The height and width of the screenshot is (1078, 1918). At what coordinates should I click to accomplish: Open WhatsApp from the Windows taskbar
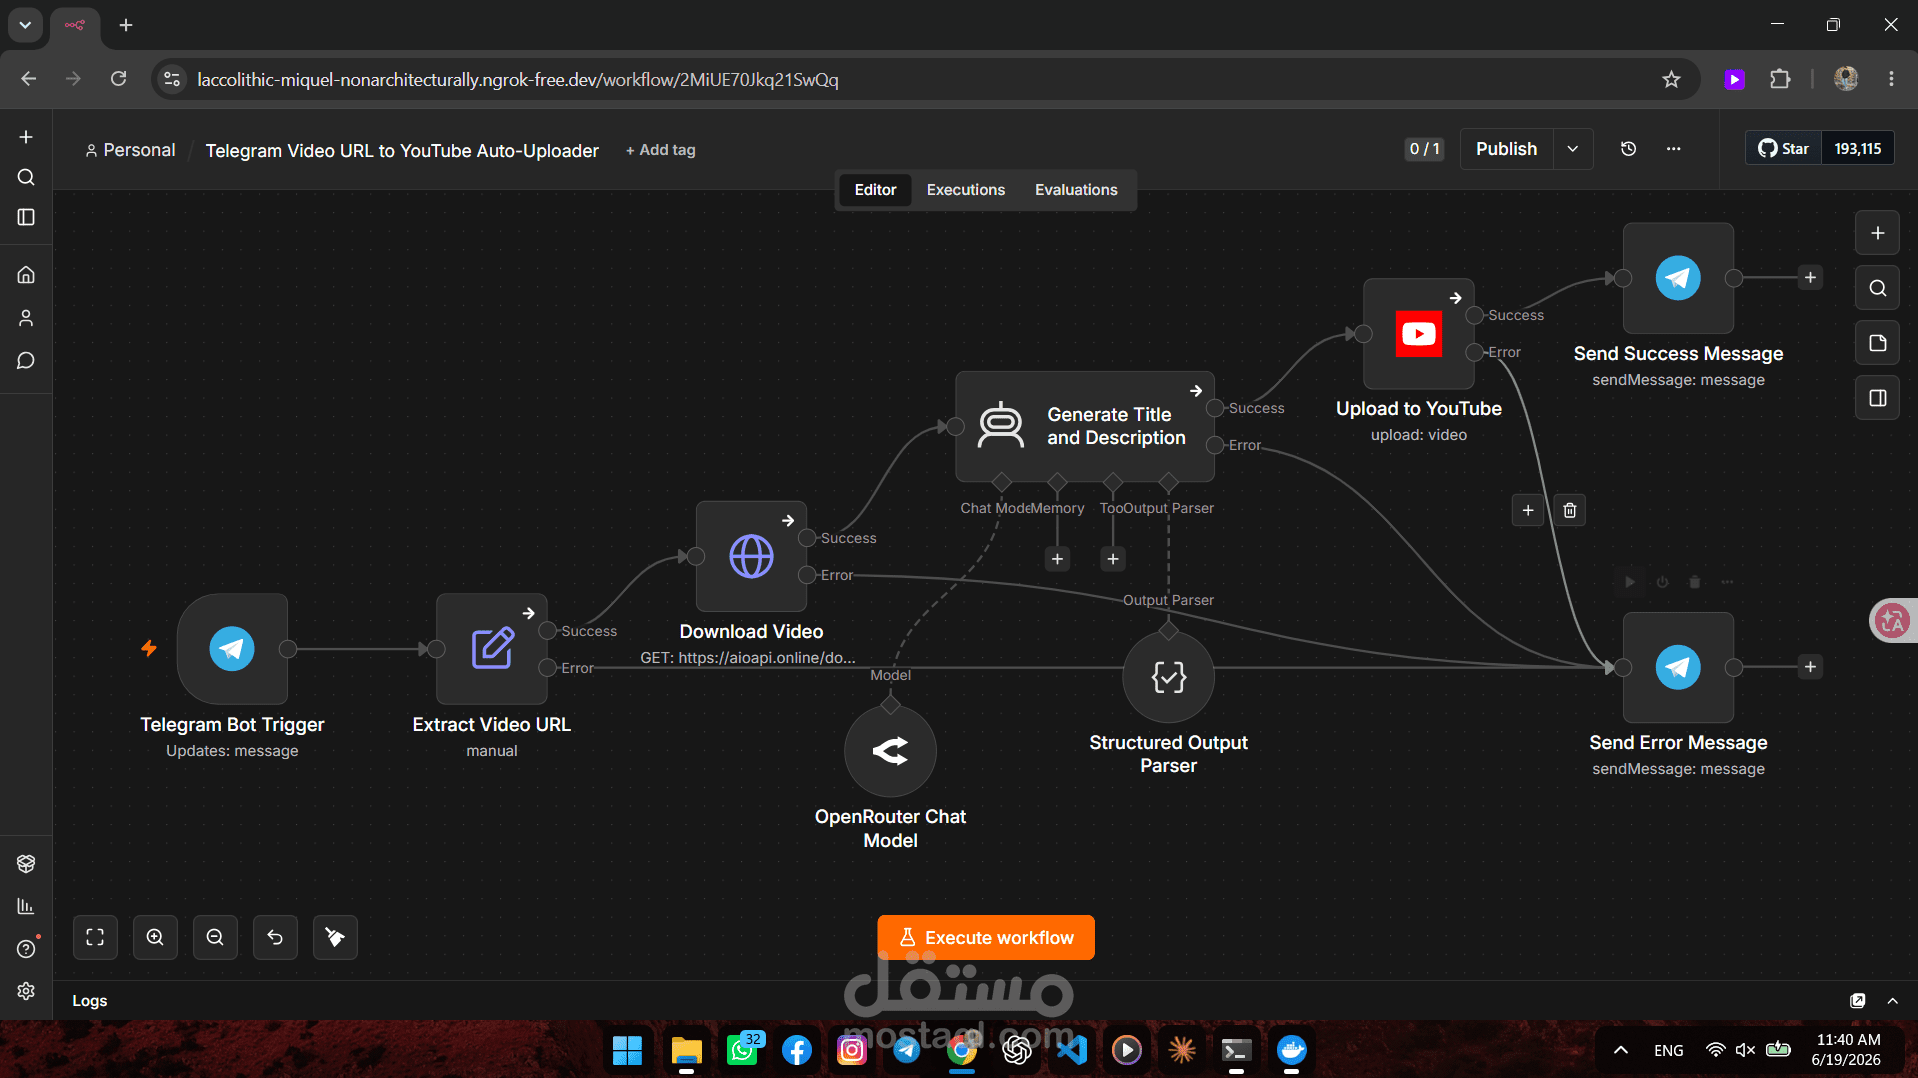(742, 1050)
